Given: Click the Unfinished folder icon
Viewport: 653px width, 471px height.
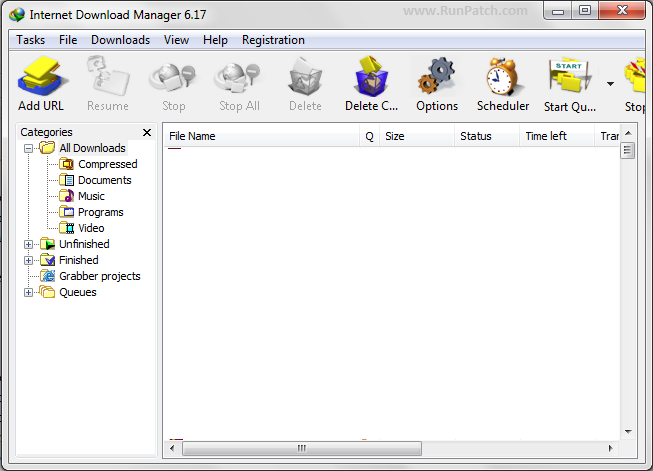Looking at the screenshot, I should (47, 244).
